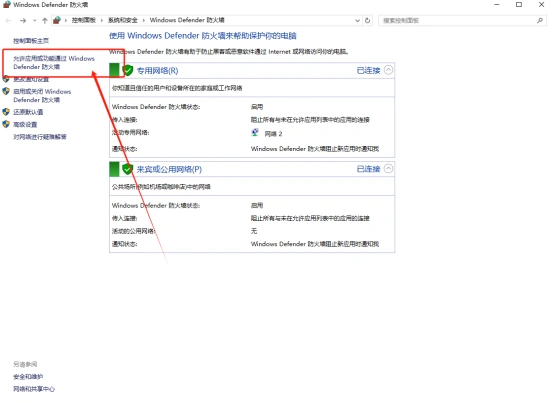This screenshot has width=553, height=403.
Task: Expand the address bar history dropdown
Action: (x=357, y=21)
